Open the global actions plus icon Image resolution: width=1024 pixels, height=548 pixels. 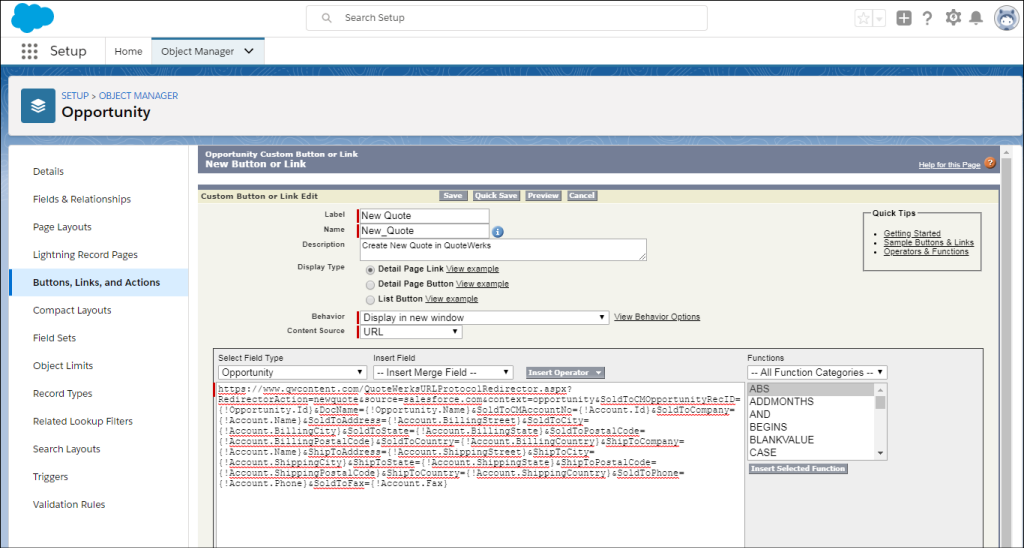point(904,18)
